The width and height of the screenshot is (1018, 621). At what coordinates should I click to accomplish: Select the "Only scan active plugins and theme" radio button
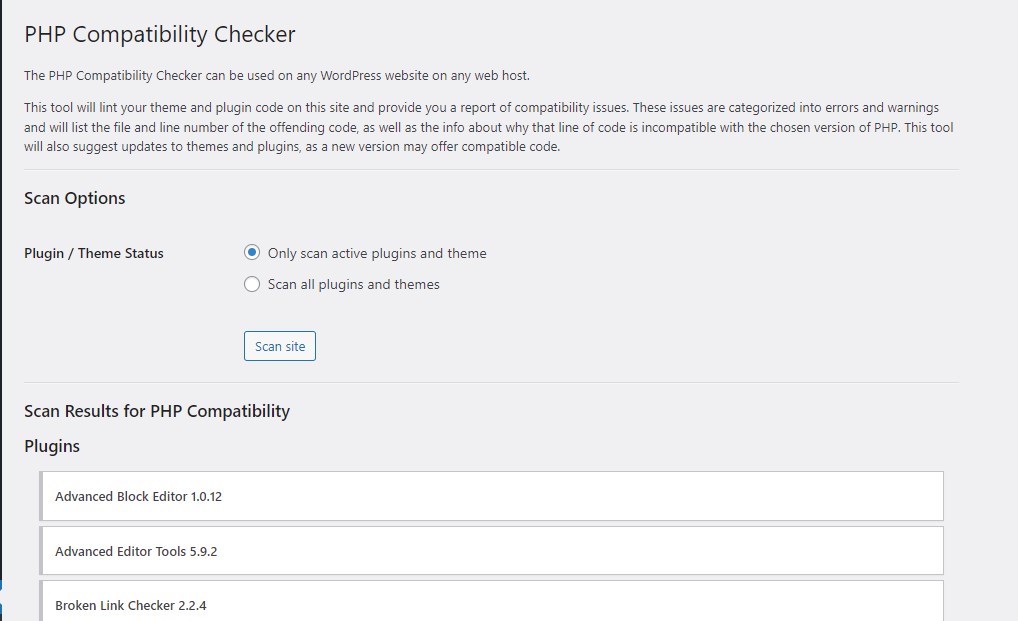point(252,254)
